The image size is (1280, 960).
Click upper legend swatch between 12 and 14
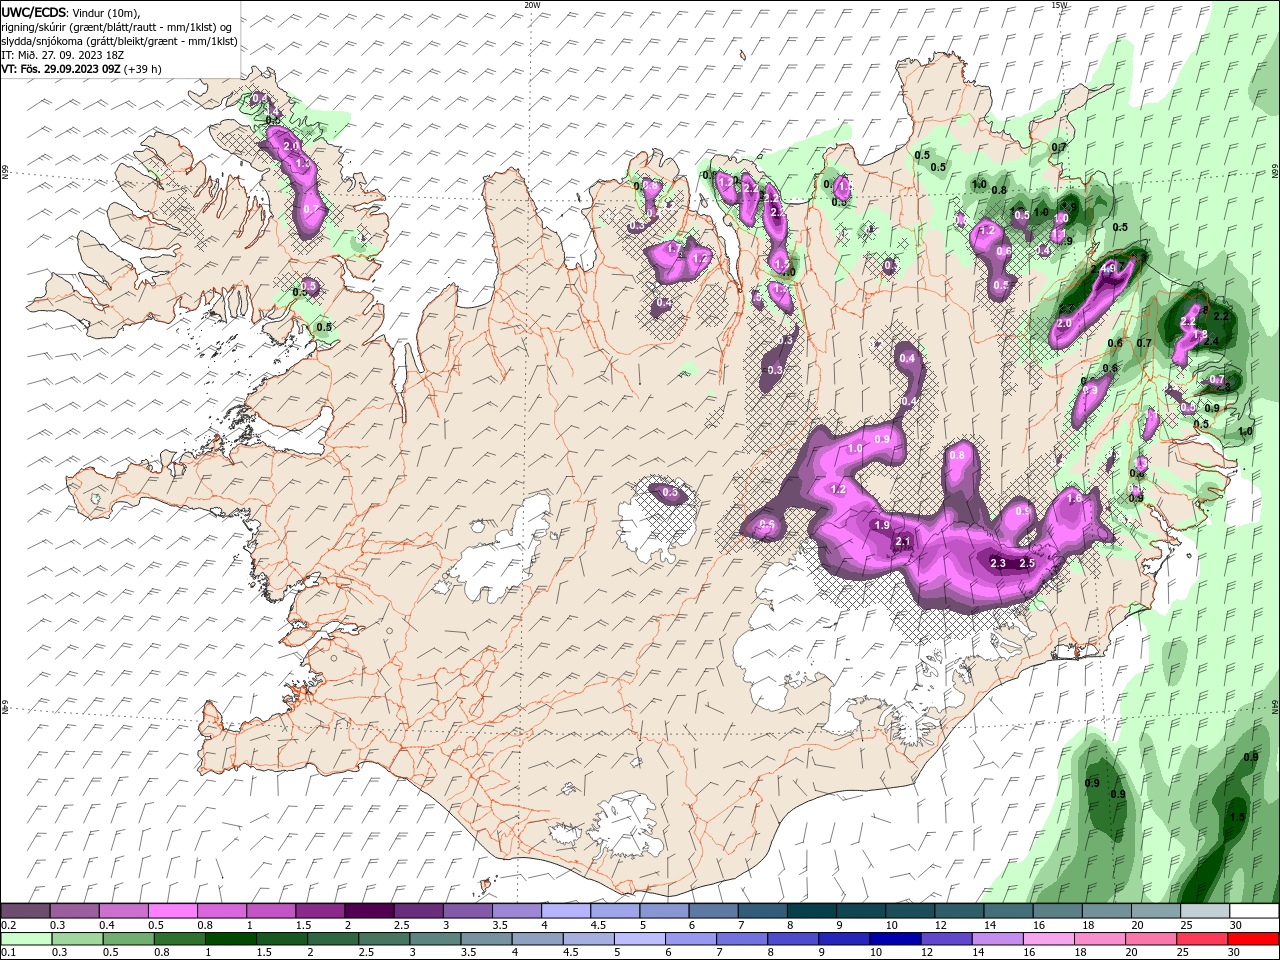click(959, 911)
